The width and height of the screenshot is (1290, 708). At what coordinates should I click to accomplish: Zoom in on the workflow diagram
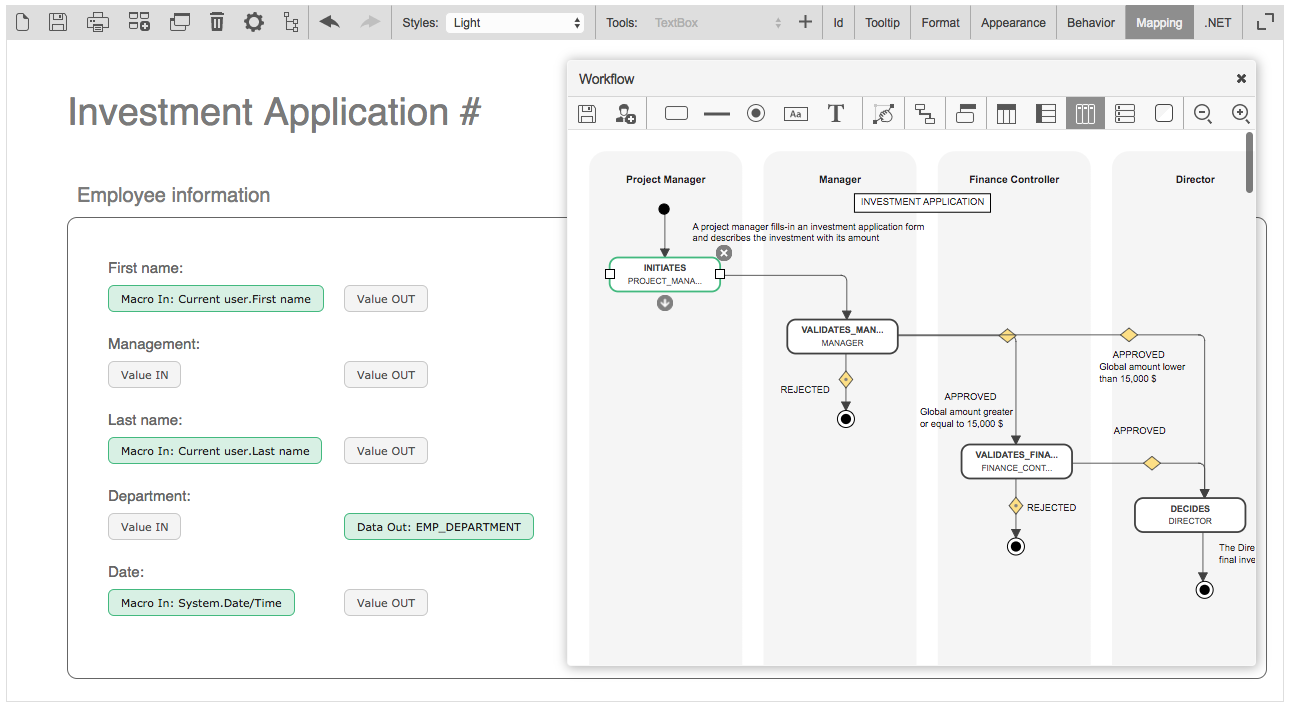coord(1241,114)
